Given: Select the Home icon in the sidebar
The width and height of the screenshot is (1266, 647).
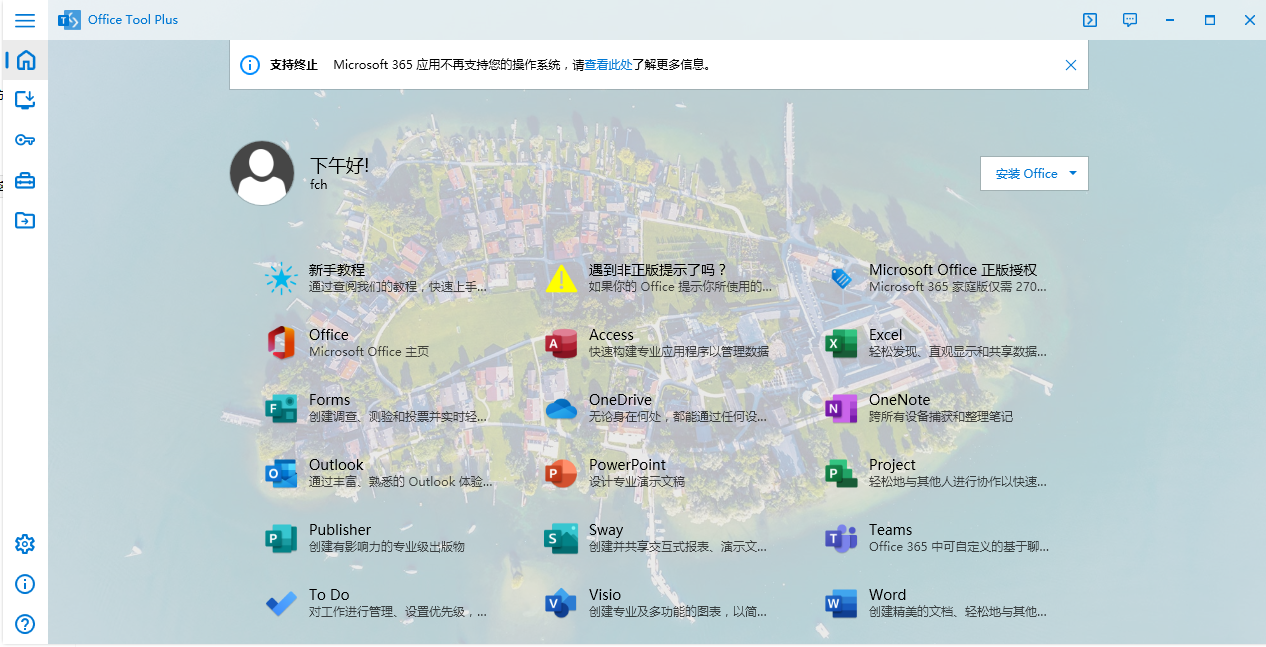Looking at the screenshot, I should pyautogui.click(x=25, y=60).
